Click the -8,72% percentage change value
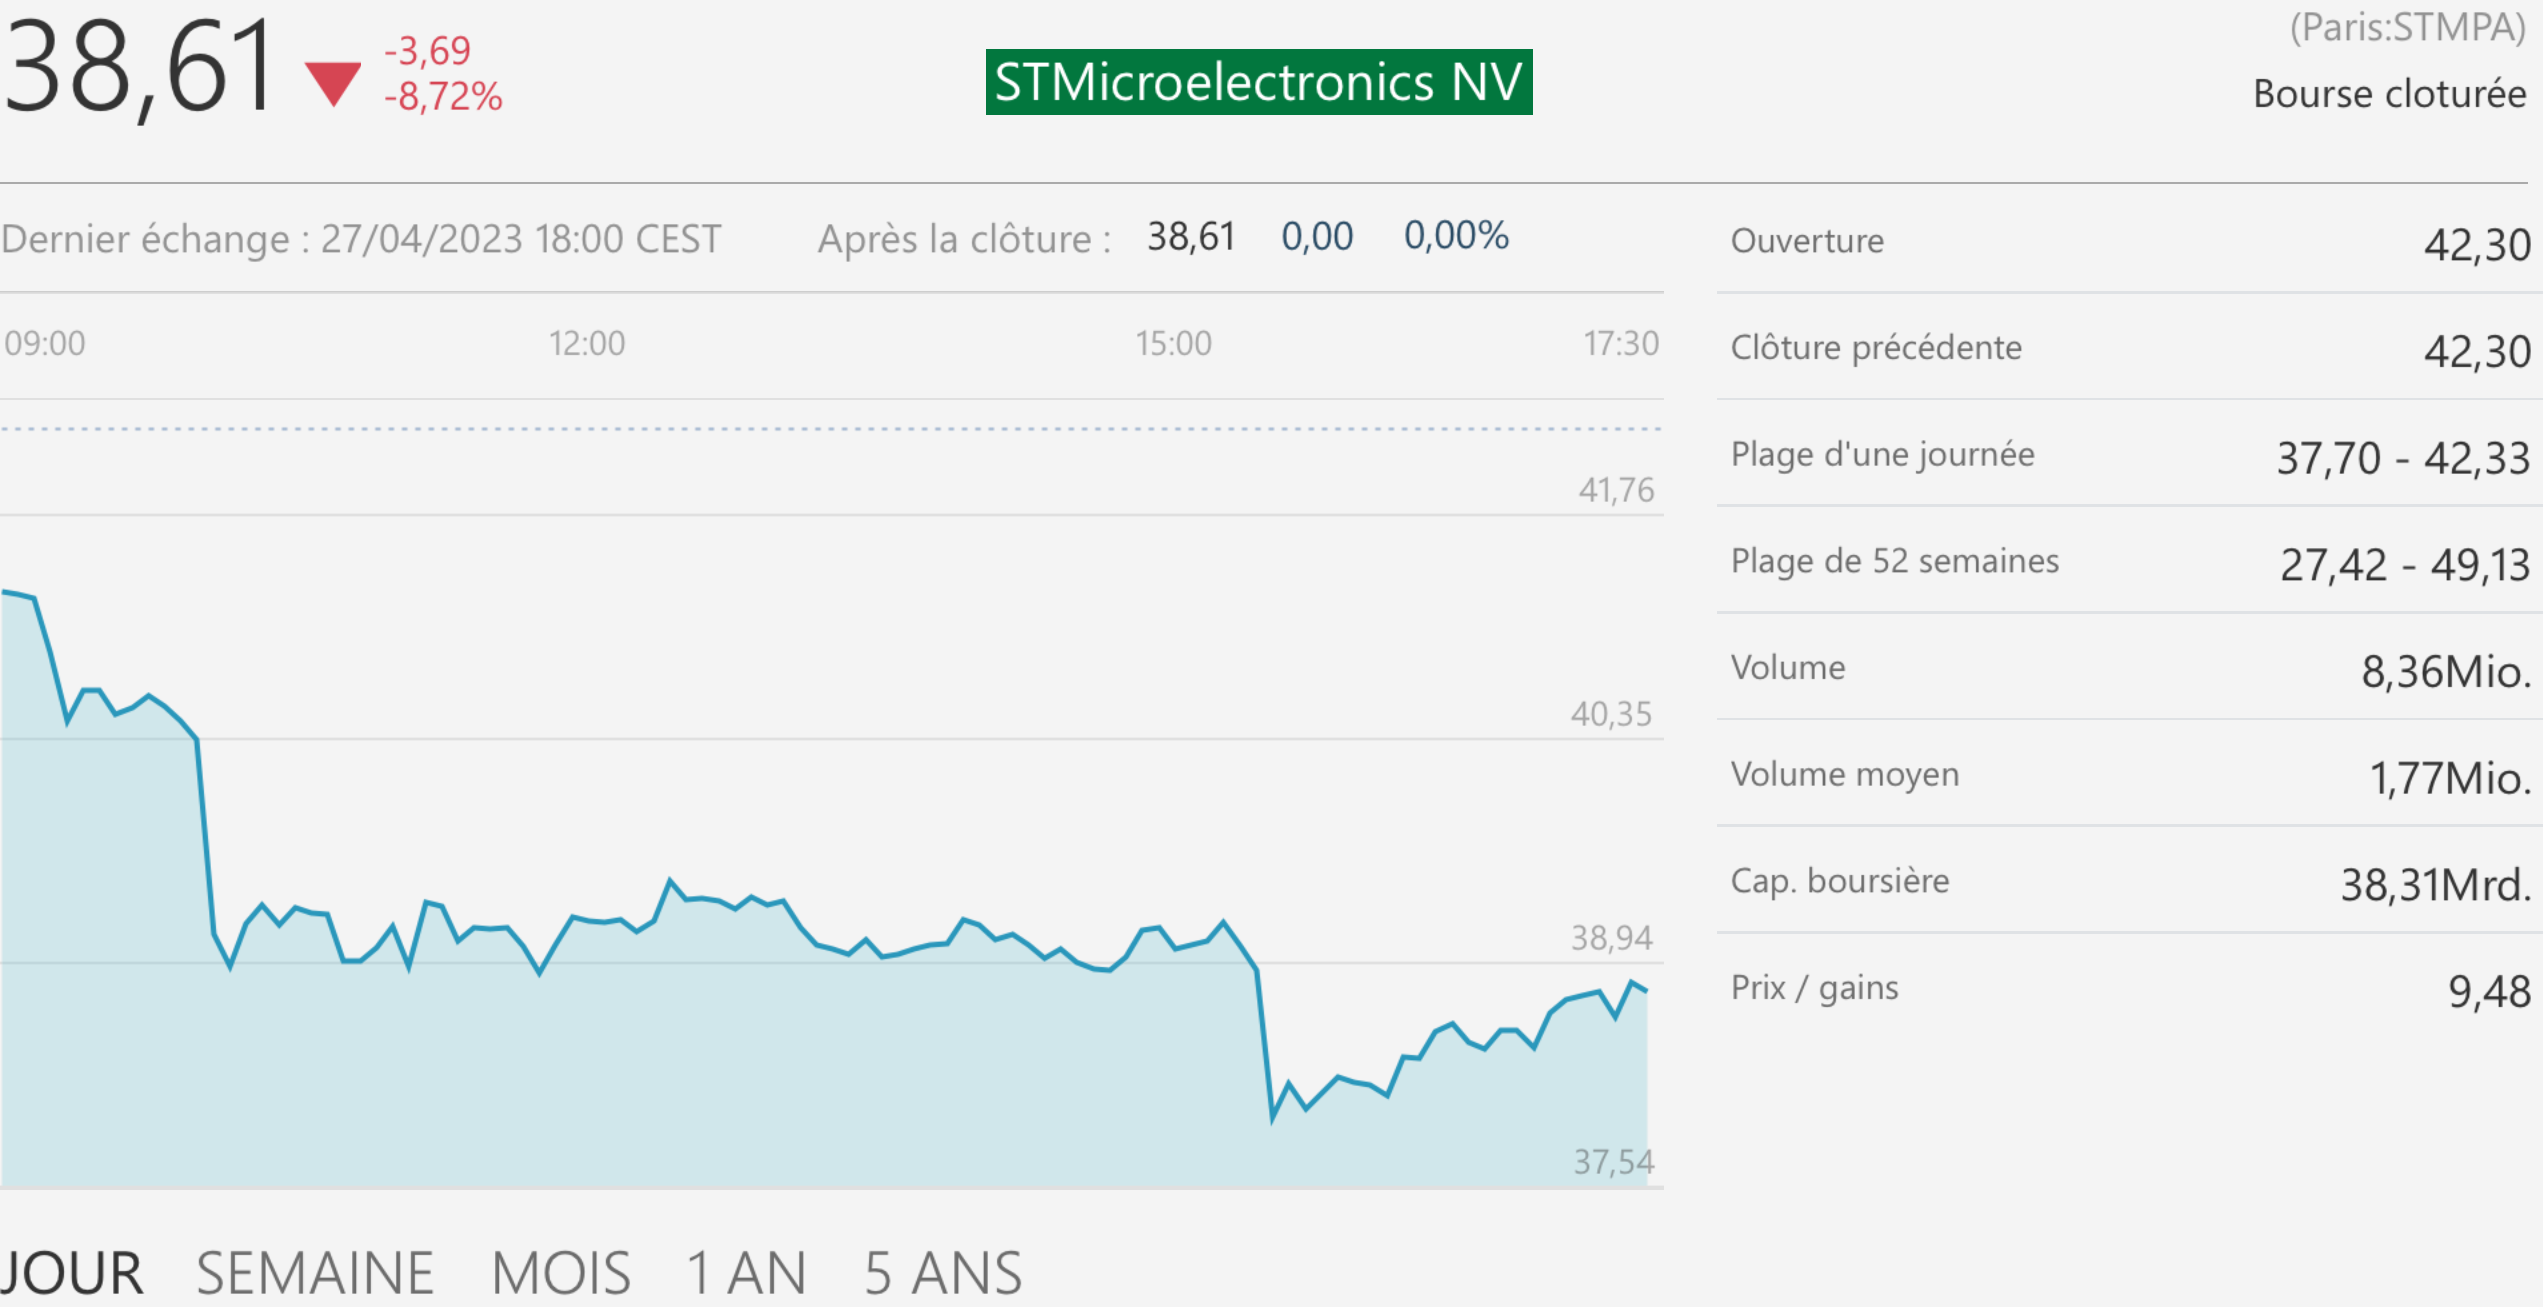2543x1307 pixels. 444,97
